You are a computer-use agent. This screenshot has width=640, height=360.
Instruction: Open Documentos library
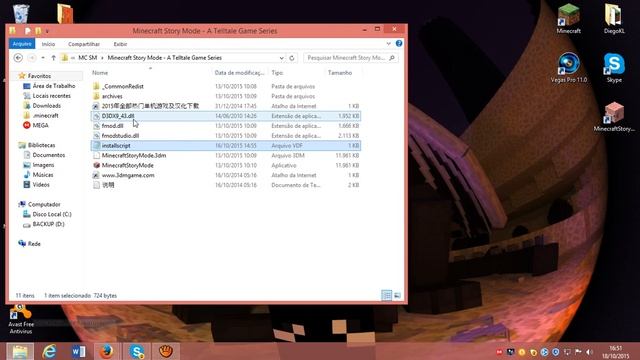click(x=48, y=155)
